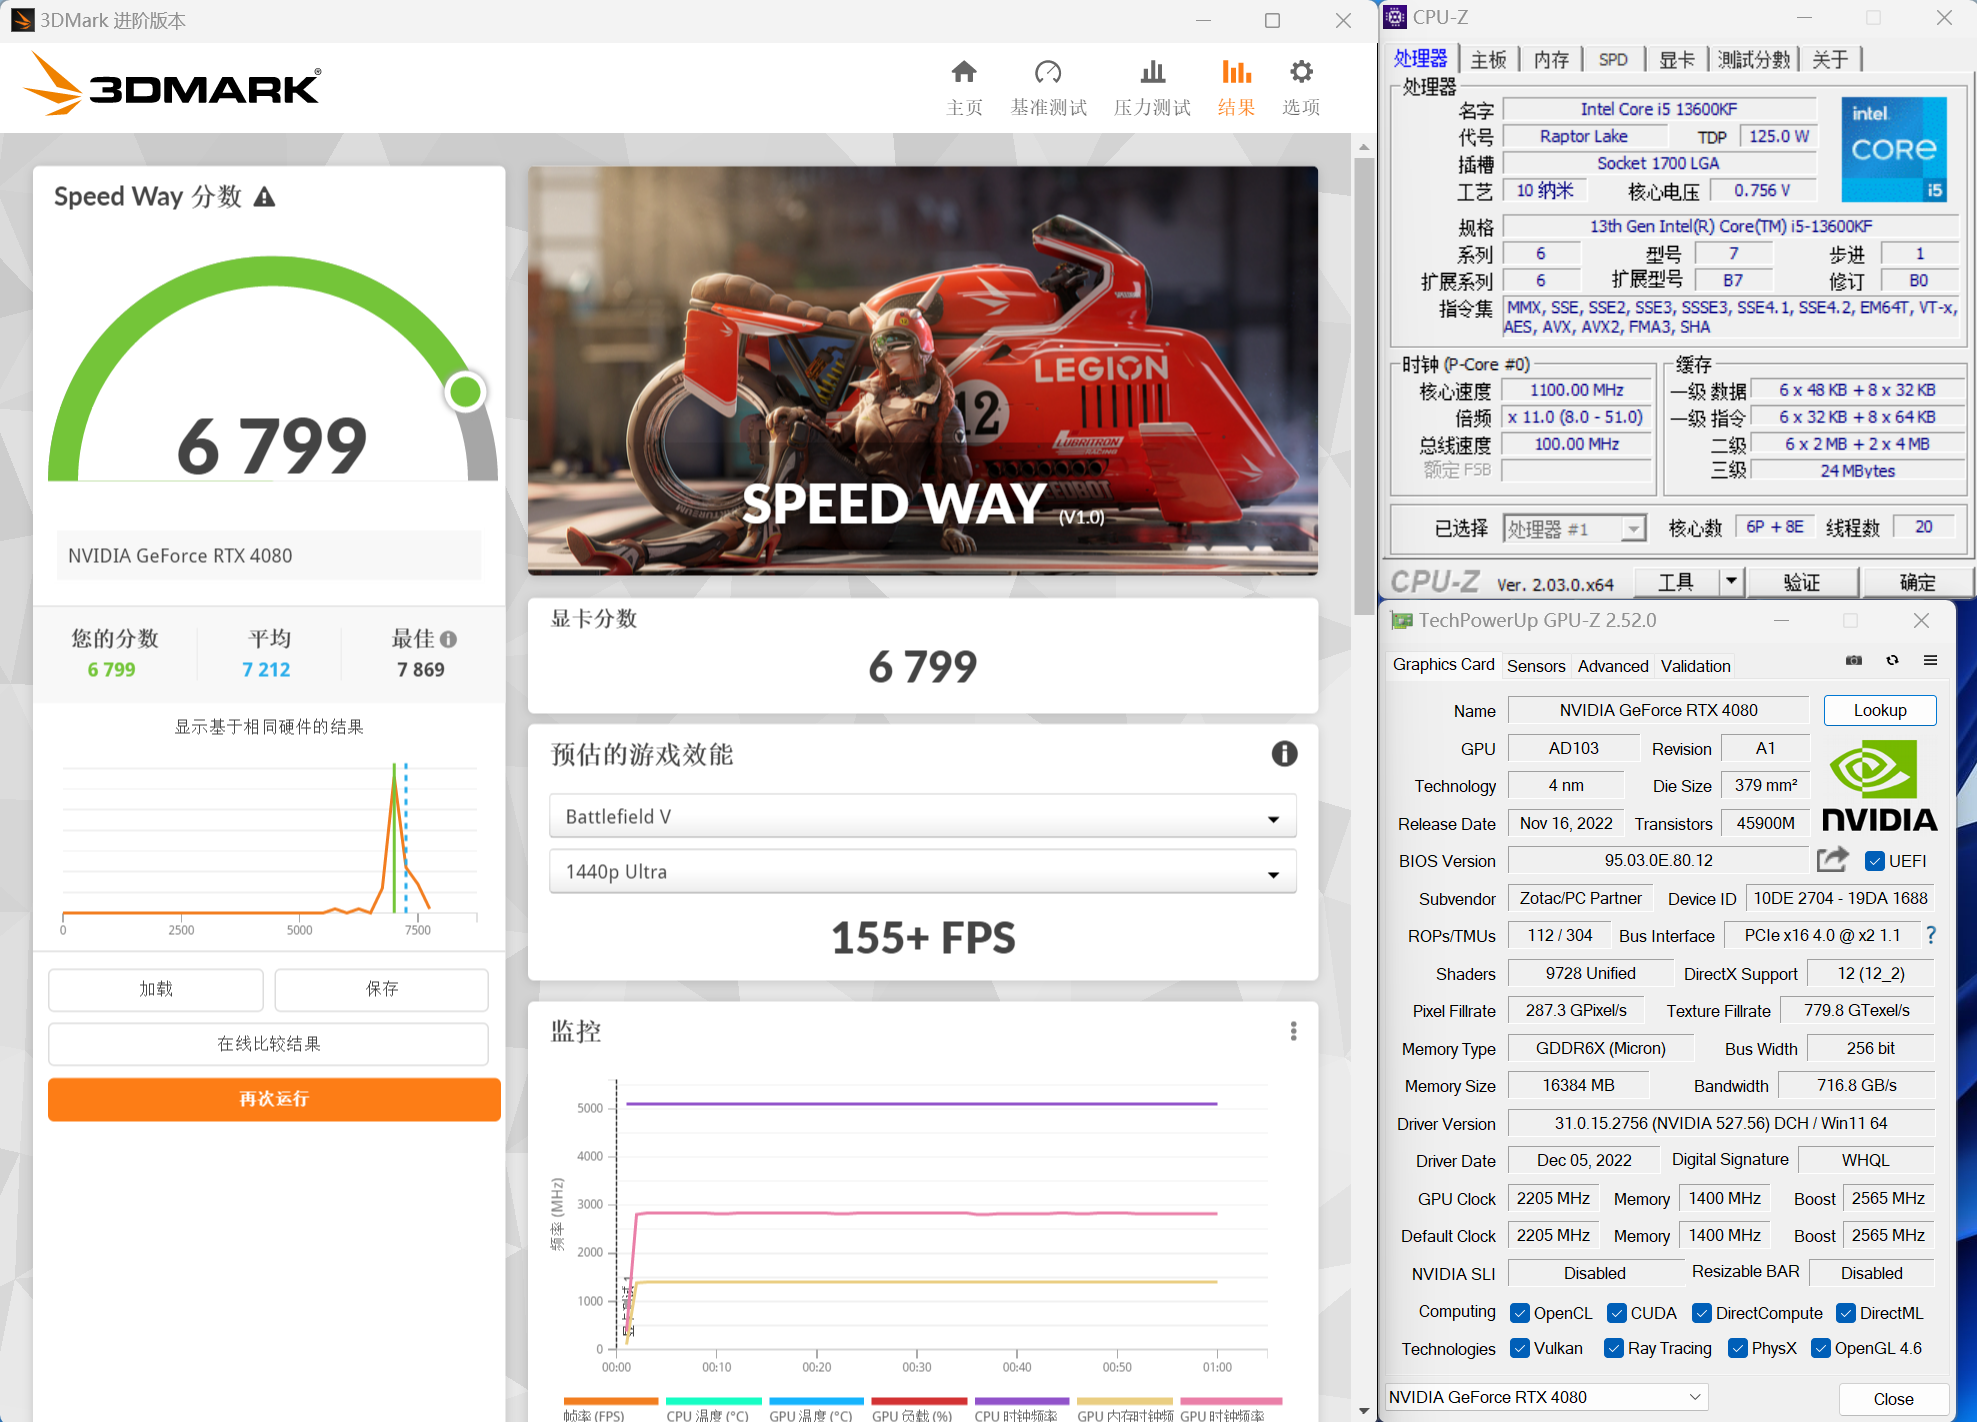Toggle the Ray Tracing technology checkbox
Image resolution: width=1977 pixels, height=1422 pixels.
1613,1348
